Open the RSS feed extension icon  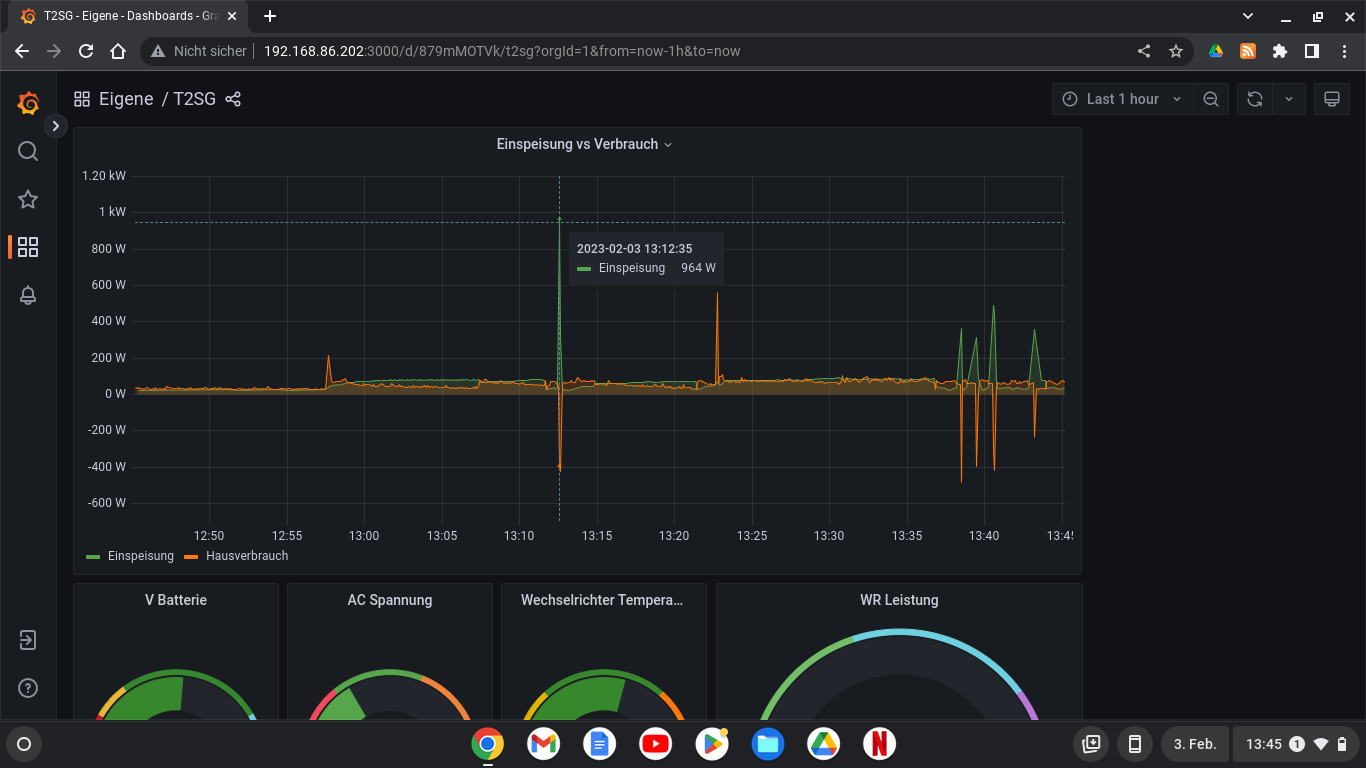click(1248, 51)
